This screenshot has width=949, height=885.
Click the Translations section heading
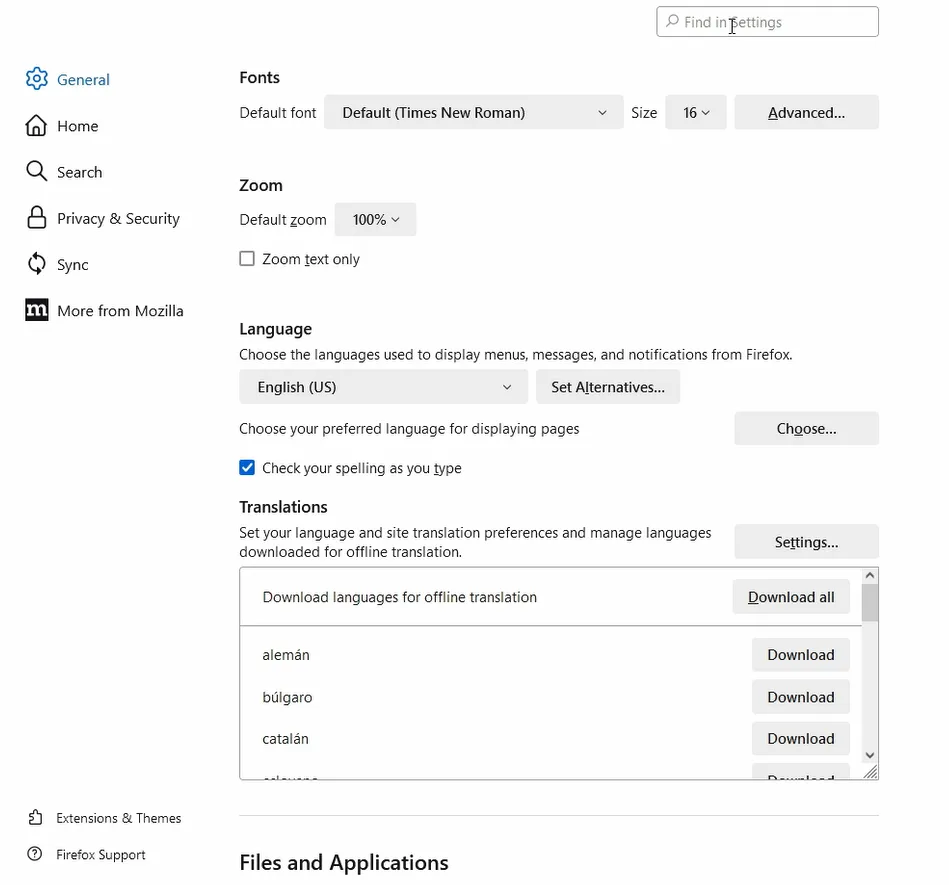pos(283,507)
